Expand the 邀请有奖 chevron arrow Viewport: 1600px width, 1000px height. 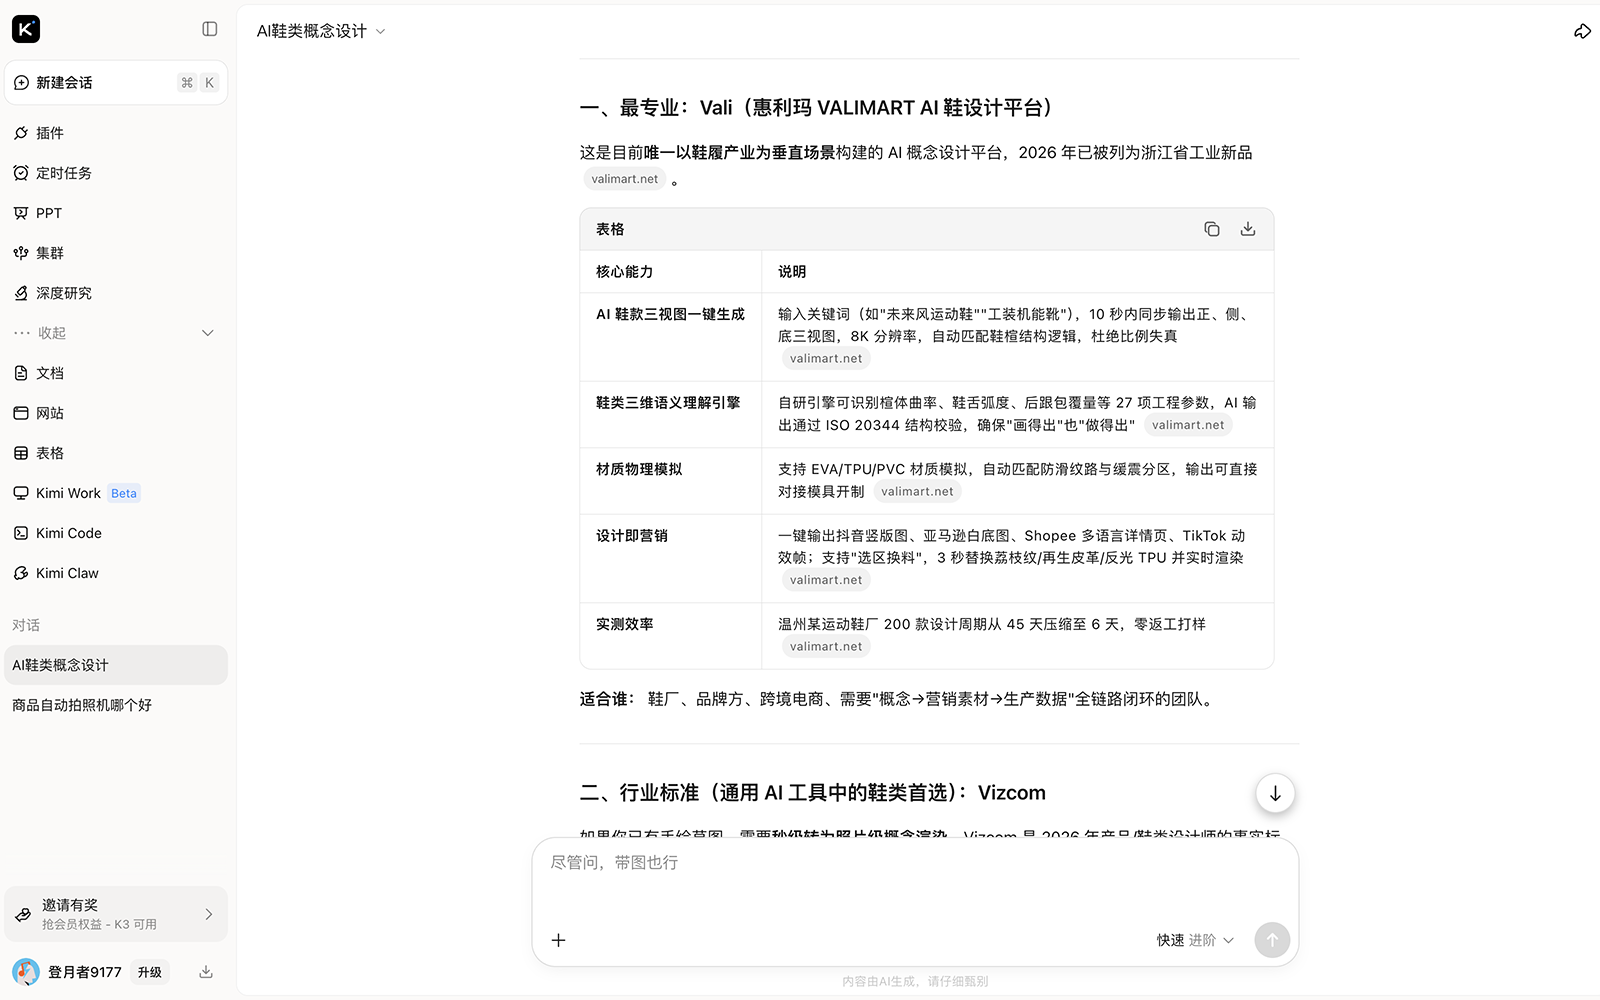(x=208, y=914)
